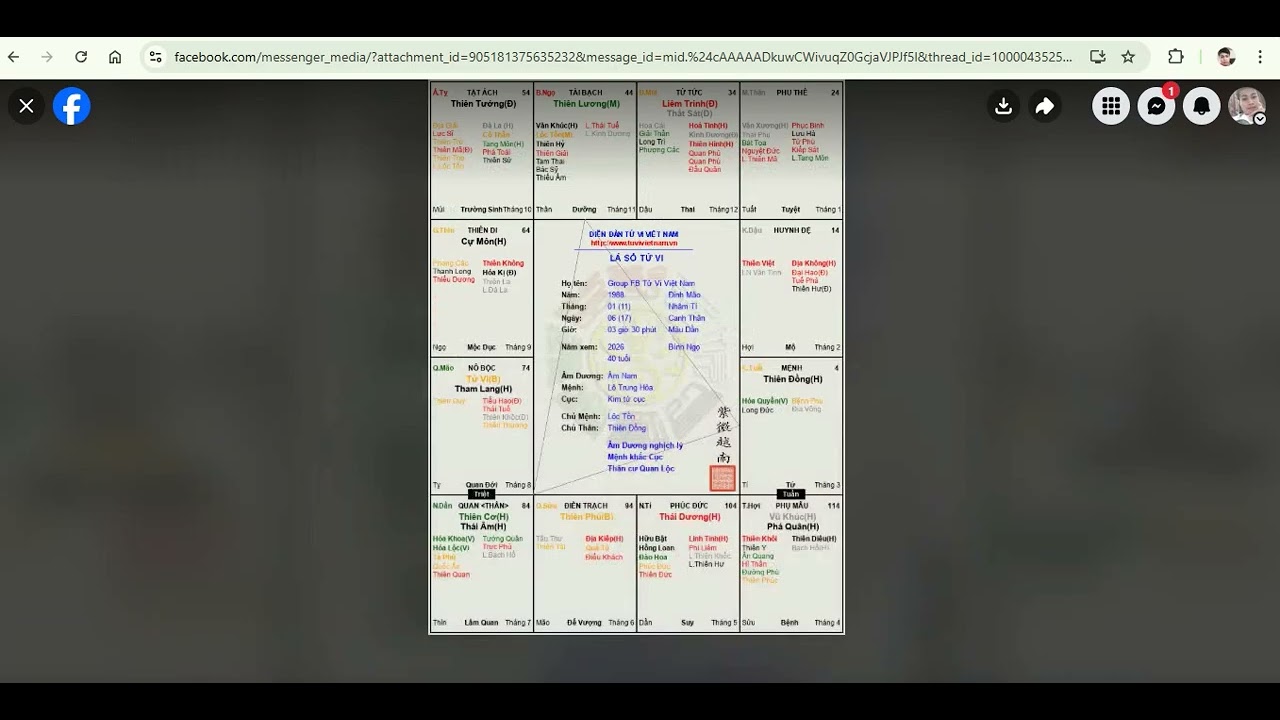Viewport: 1280px width, 720px height.
Task: Click the install app icon in address bar
Action: (x=1098, y=57)
